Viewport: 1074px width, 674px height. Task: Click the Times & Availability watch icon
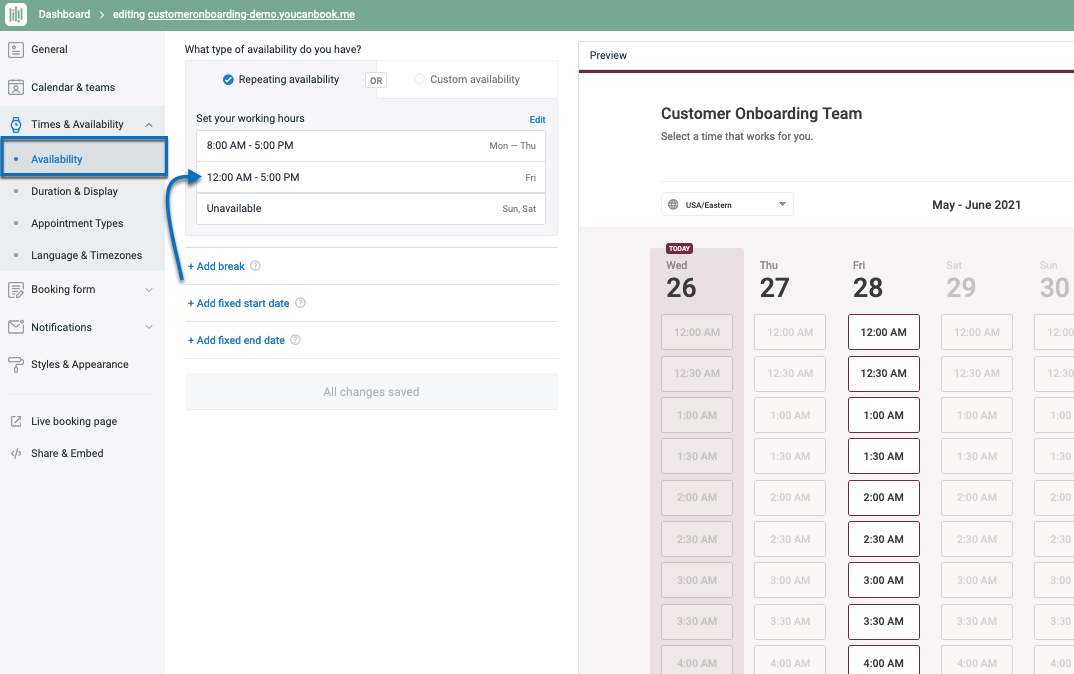tap(16, 125)
